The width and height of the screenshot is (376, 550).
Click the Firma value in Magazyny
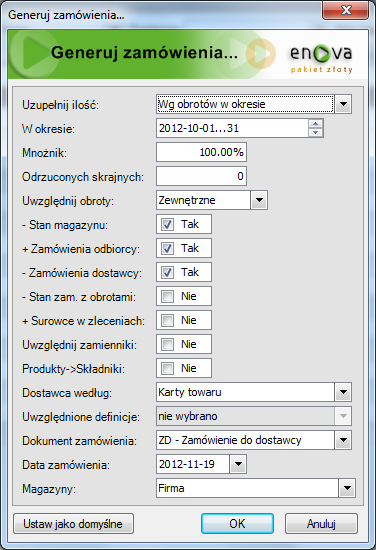(171, 488)
